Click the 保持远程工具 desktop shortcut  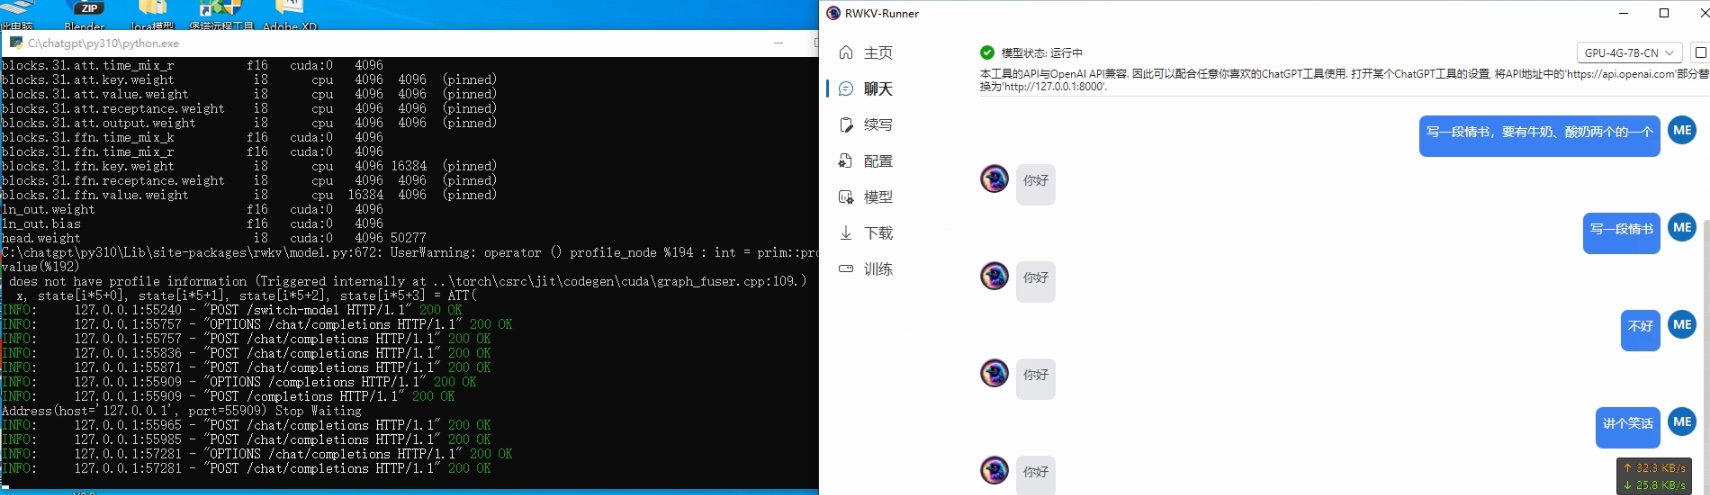click(221, 14)
